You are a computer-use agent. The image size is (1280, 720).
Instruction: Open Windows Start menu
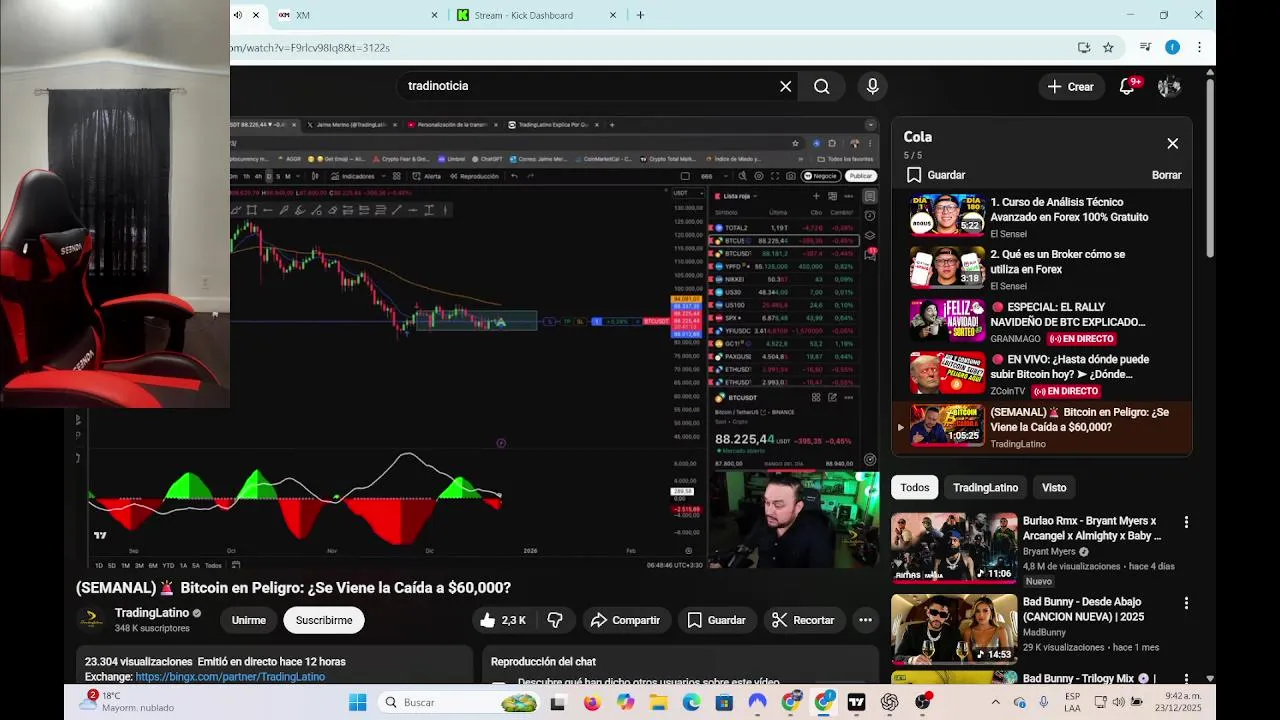pos(357,703)
